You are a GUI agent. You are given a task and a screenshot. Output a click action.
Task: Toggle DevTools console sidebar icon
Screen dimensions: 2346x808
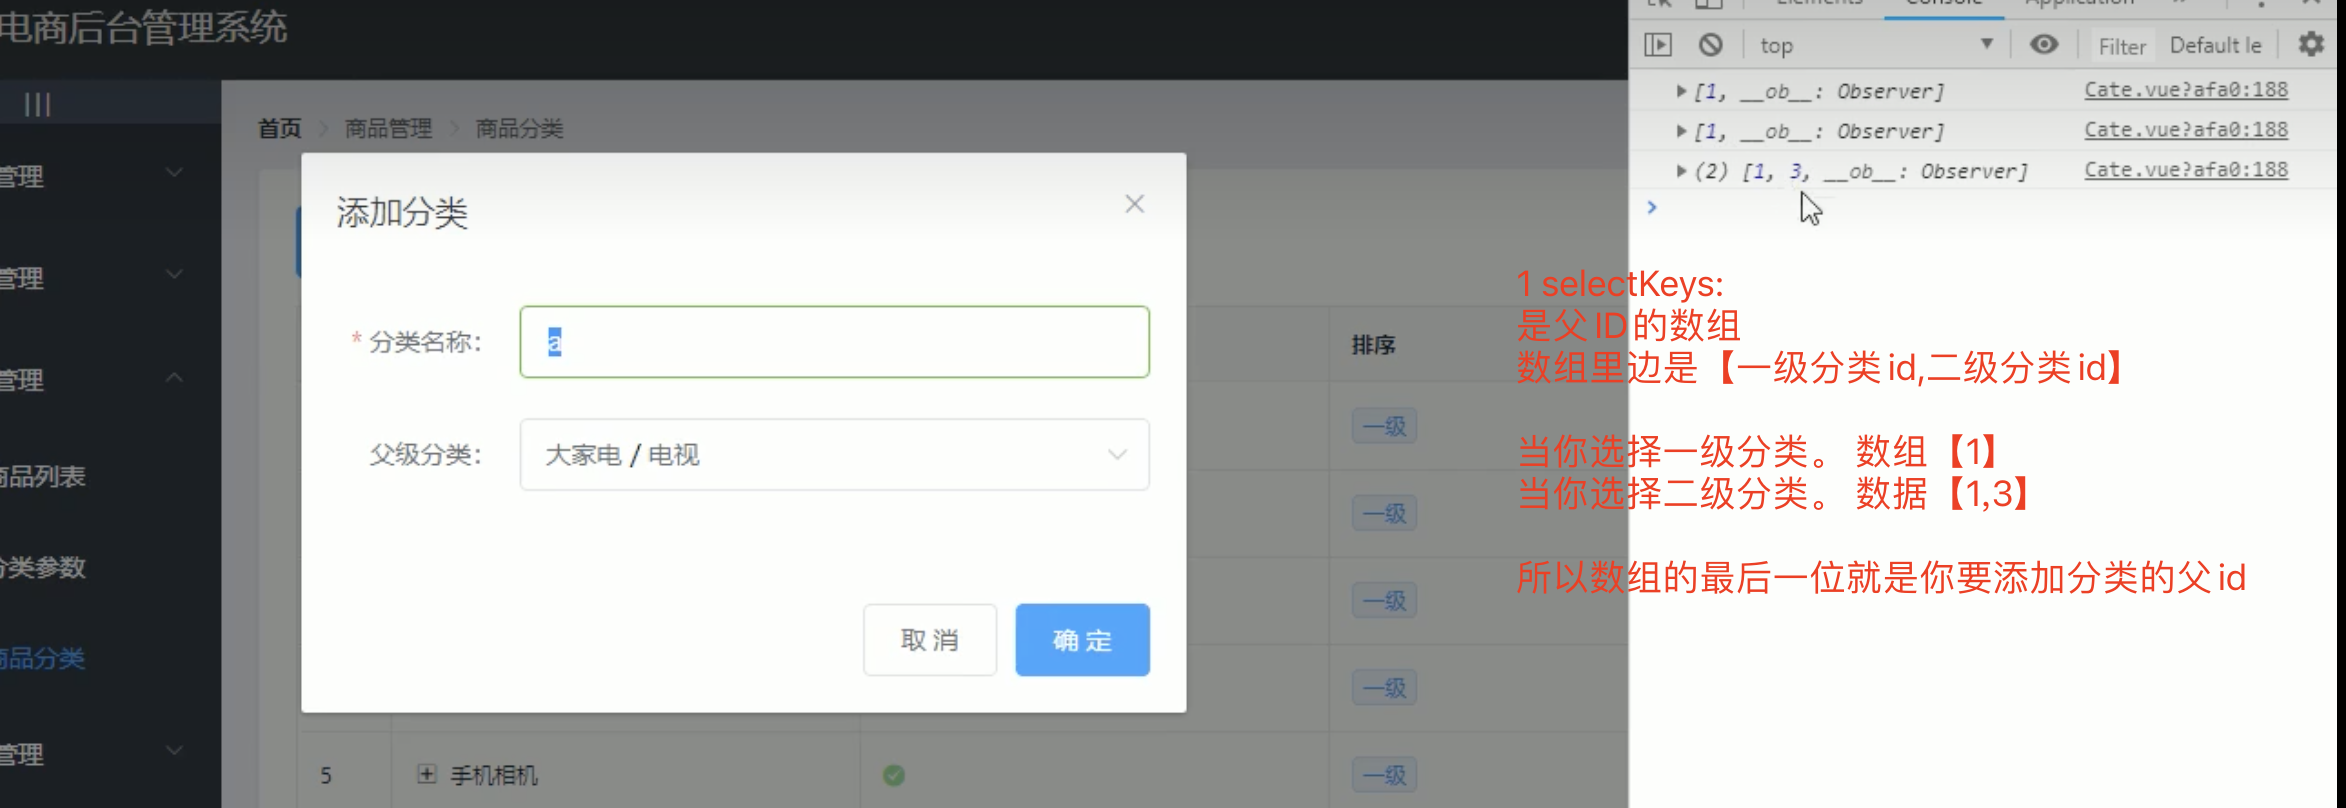[x=1658, y=45]
